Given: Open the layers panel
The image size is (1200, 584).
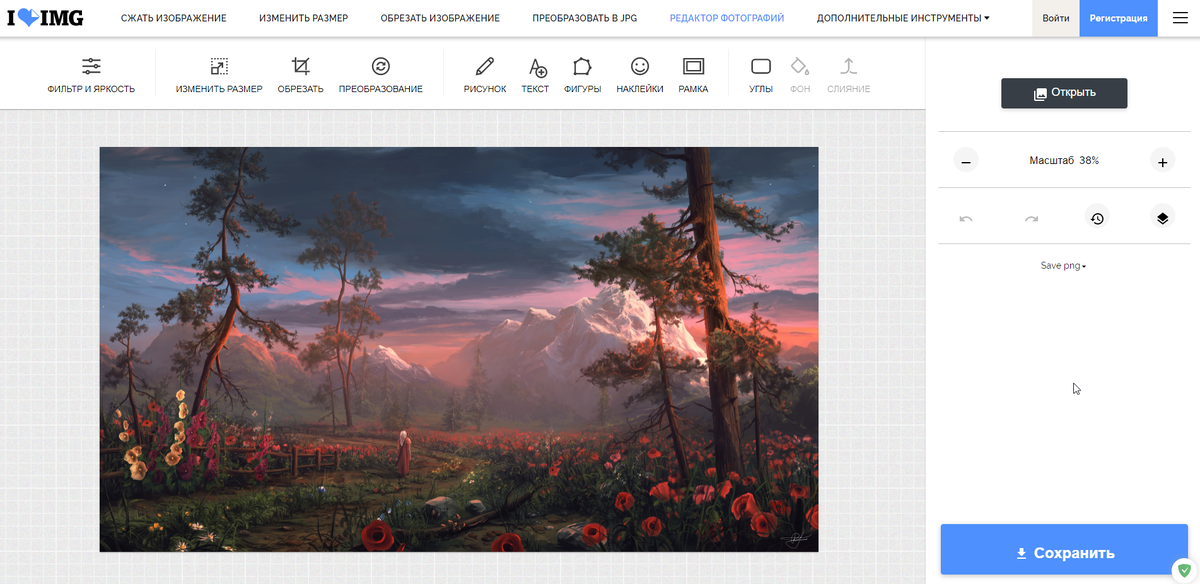Looking at the screenshot, I should 1162,217.
